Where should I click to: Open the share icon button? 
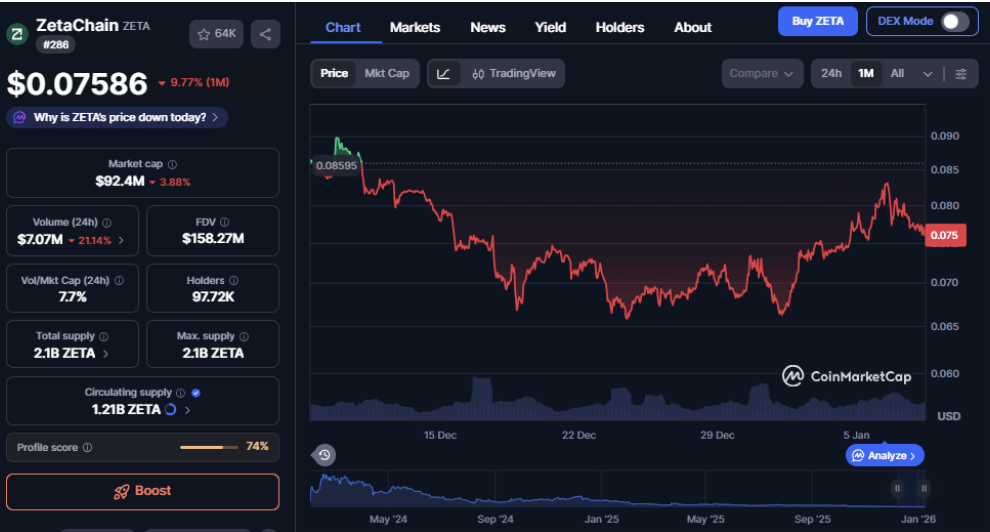coord(265,34)
